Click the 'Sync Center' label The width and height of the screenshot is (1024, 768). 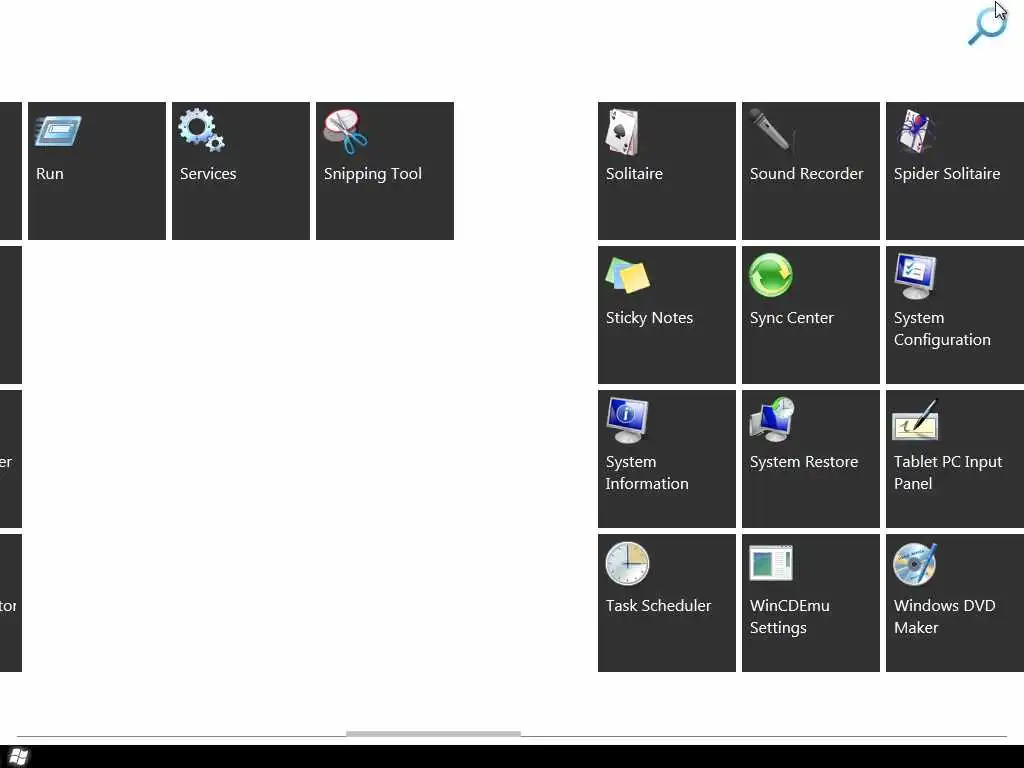tap(792, 318)
